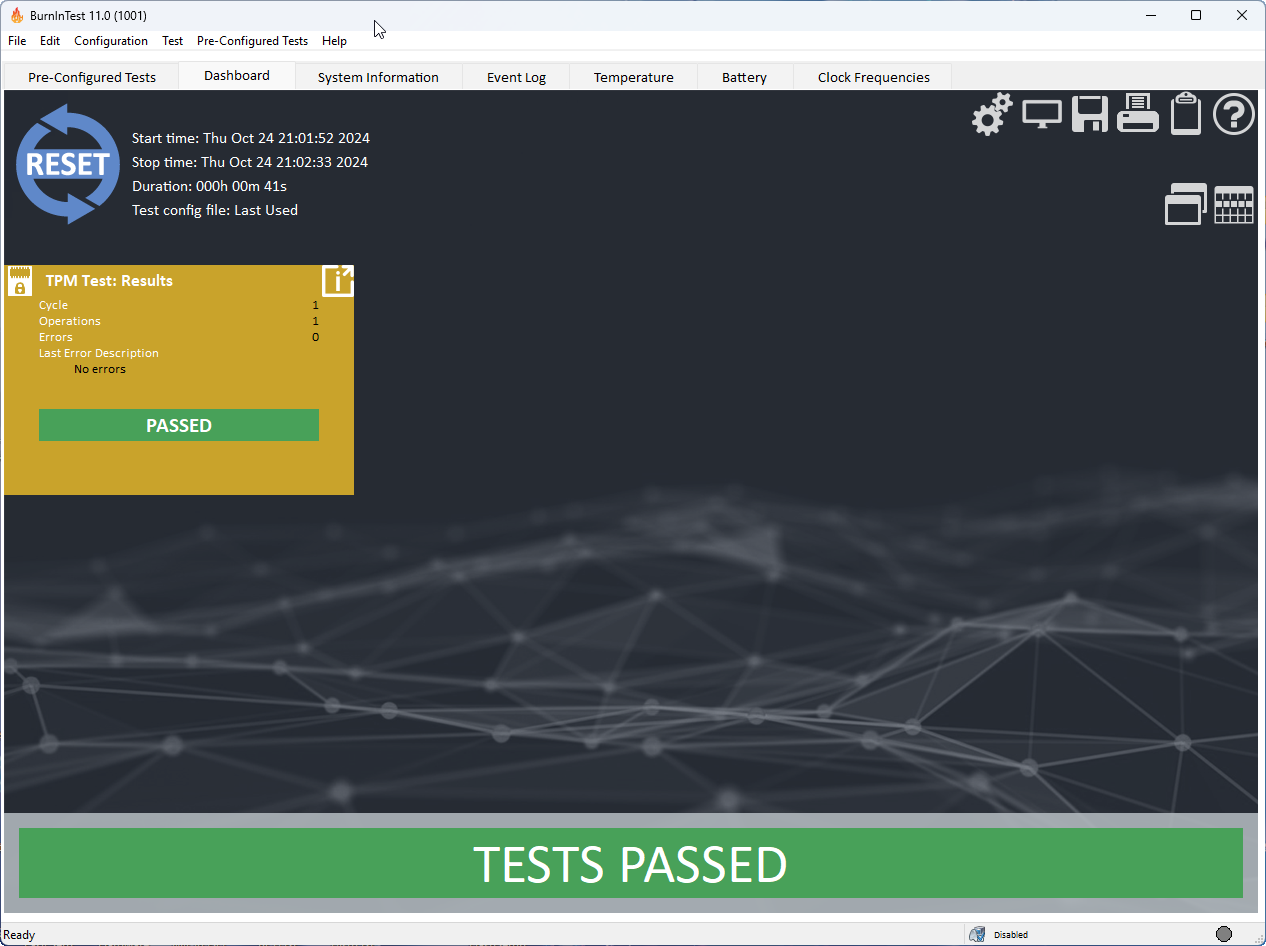Open test configuration gears icon
The width and height of the screenshot is (1266, 946).
992,114
